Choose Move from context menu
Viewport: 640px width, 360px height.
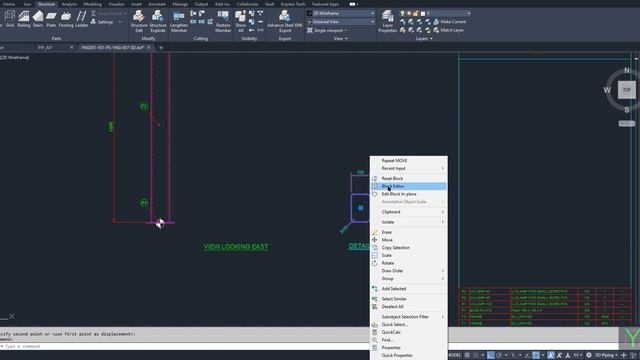[x=409, y=240]
